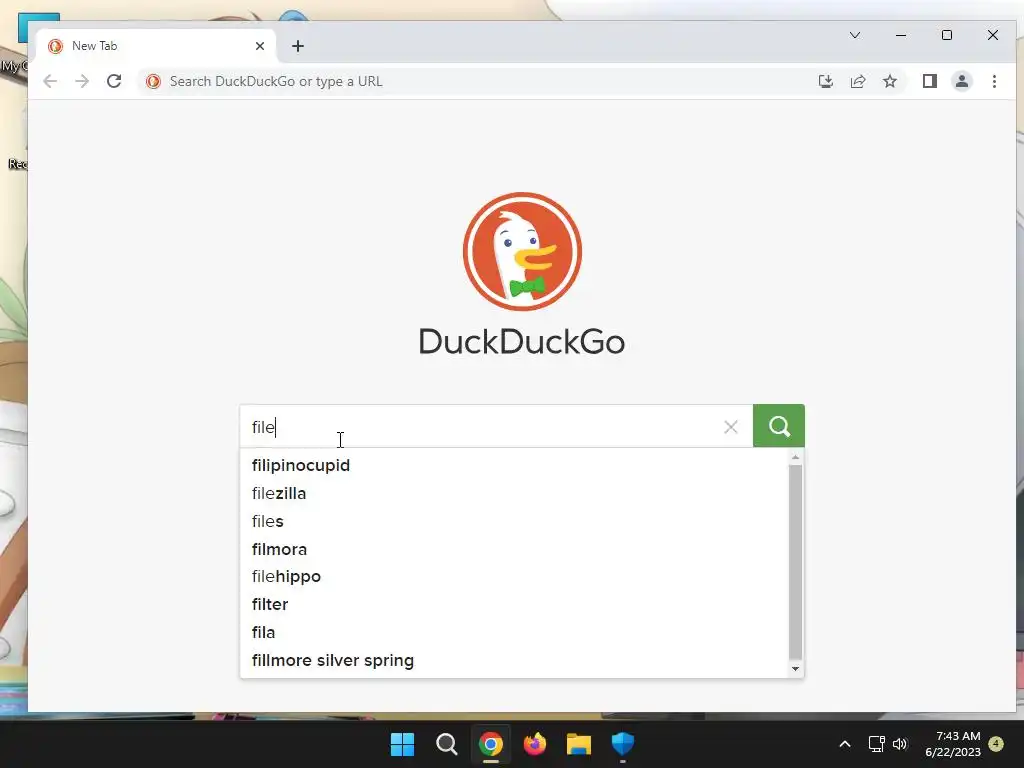Viewport: 1024px width, 768px height.
Task: Click the DuckDuckGo wordmark text
Action: pyautogui.click(x=522, y=342)
